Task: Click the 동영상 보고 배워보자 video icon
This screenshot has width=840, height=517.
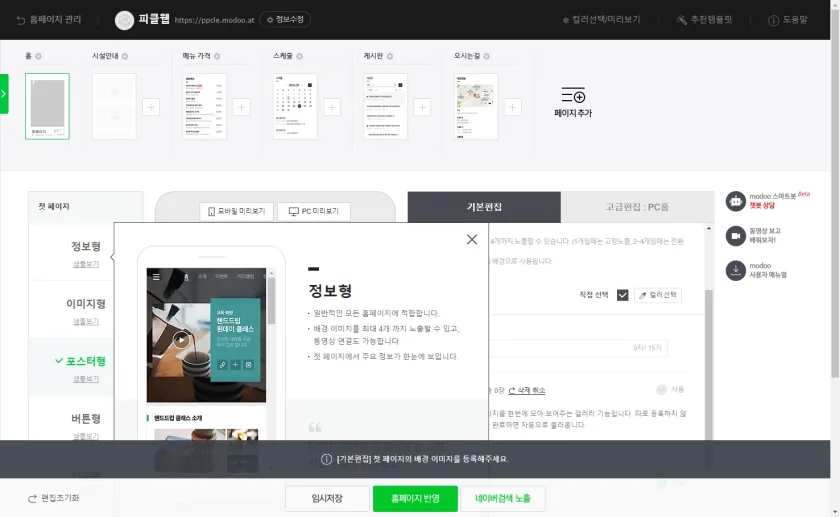Action: pyautogui.click(x=736, y=236)
